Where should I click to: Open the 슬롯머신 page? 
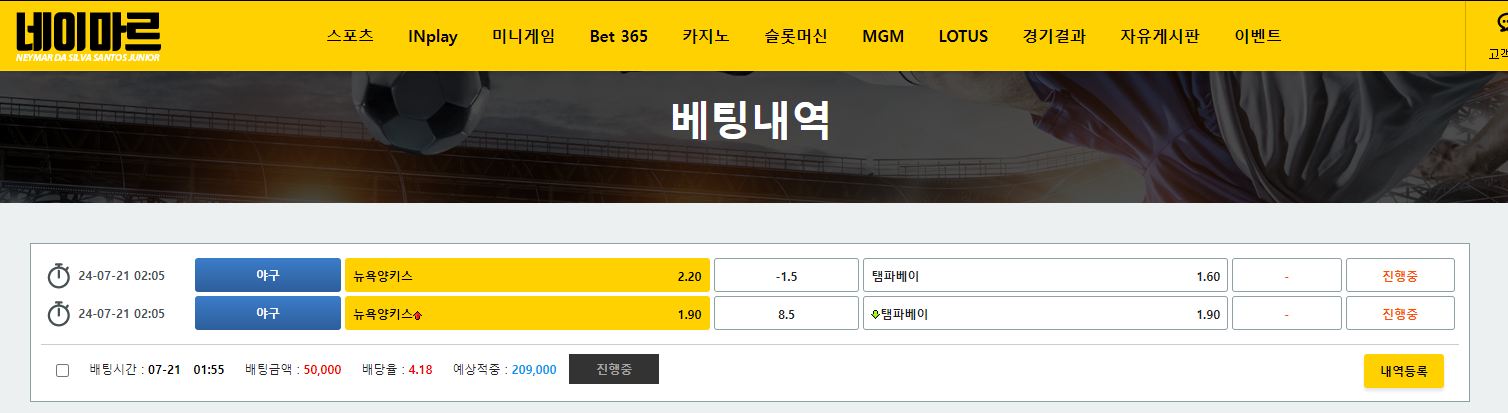(x=796, y=36)
